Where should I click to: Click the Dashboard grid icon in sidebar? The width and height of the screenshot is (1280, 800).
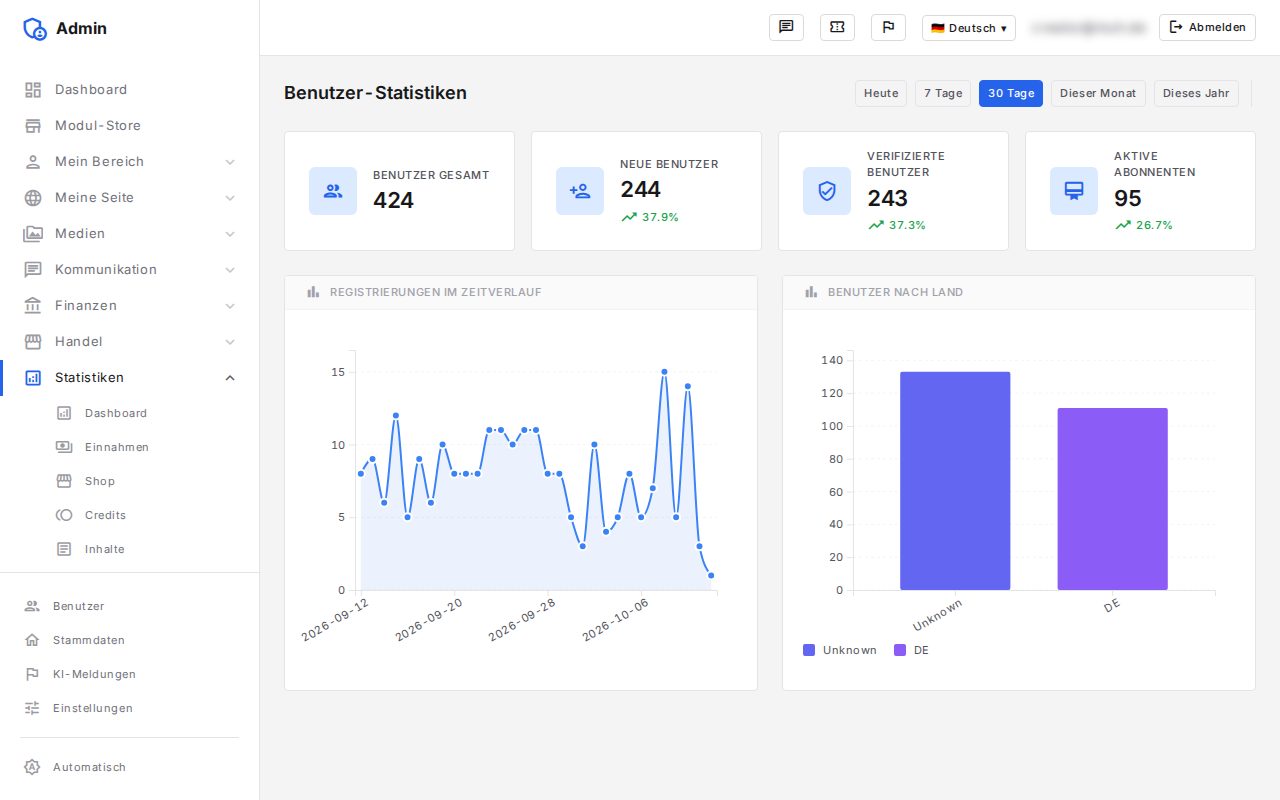[x=33, y=90]
